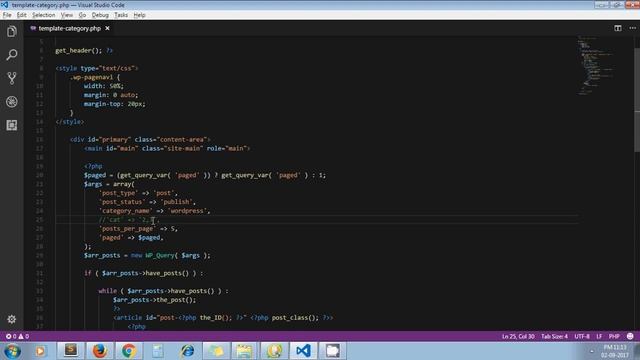Click the code minimap overview
Screen dimensions: 640x360
coord(595,65)
